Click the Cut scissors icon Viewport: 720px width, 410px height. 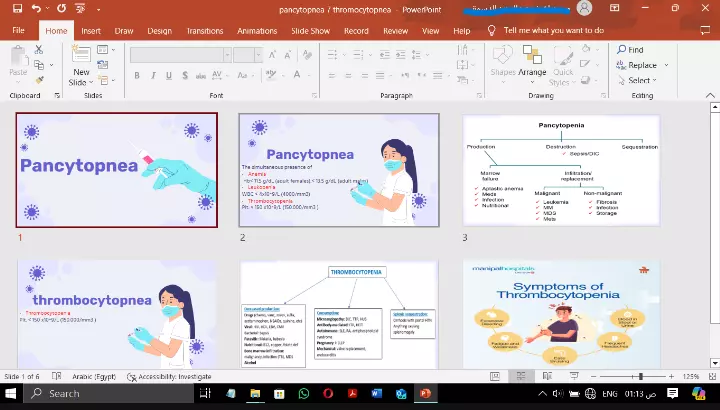(x=39, y=49)
